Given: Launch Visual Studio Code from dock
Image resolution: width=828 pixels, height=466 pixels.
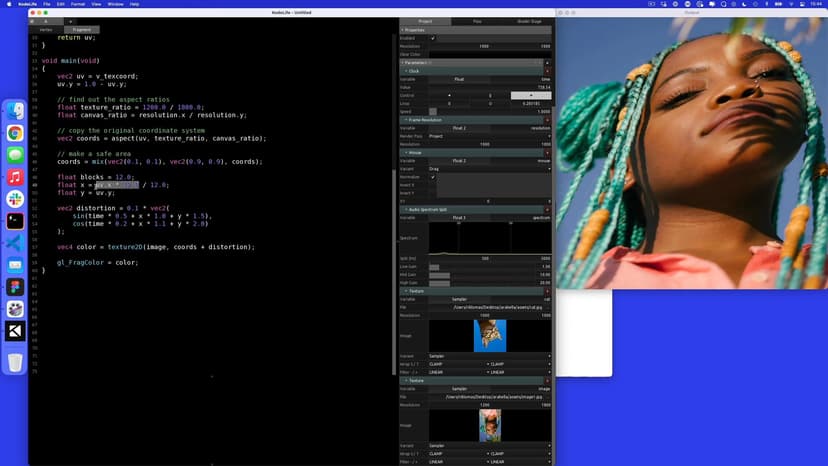Looking at the screenshot, I should tap(16, 243).
